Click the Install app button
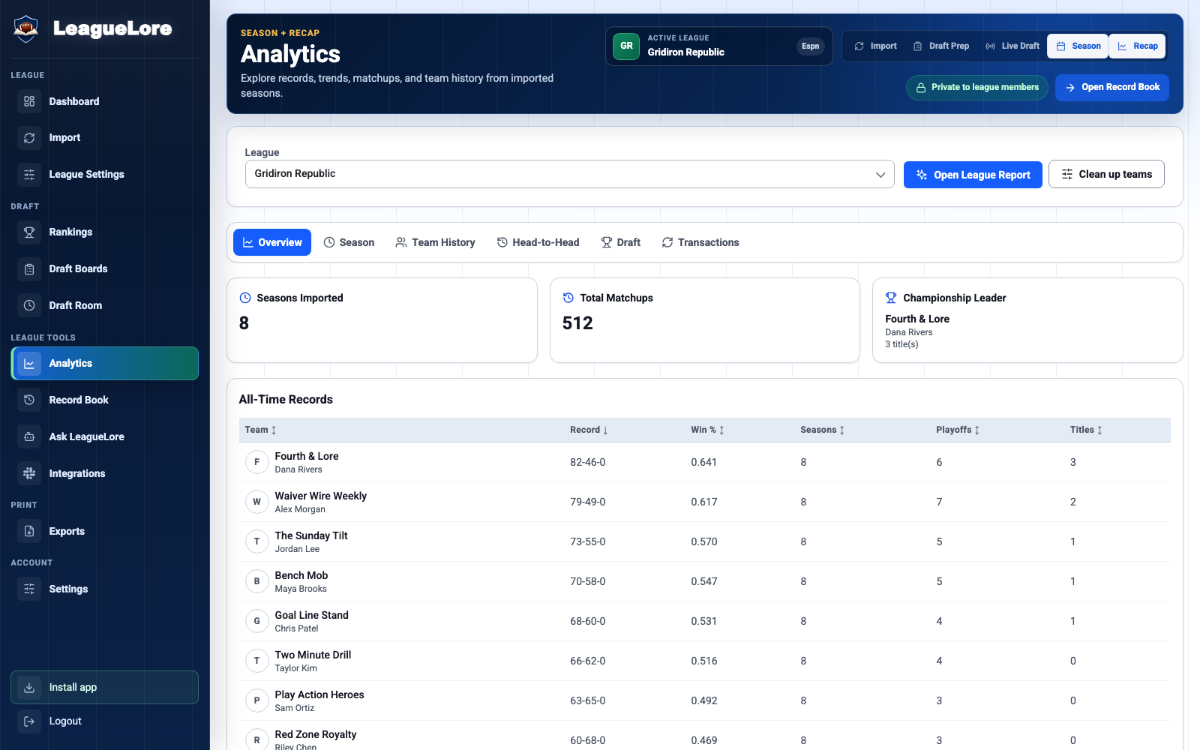The image size is (1200, 750). coord(105,687)
